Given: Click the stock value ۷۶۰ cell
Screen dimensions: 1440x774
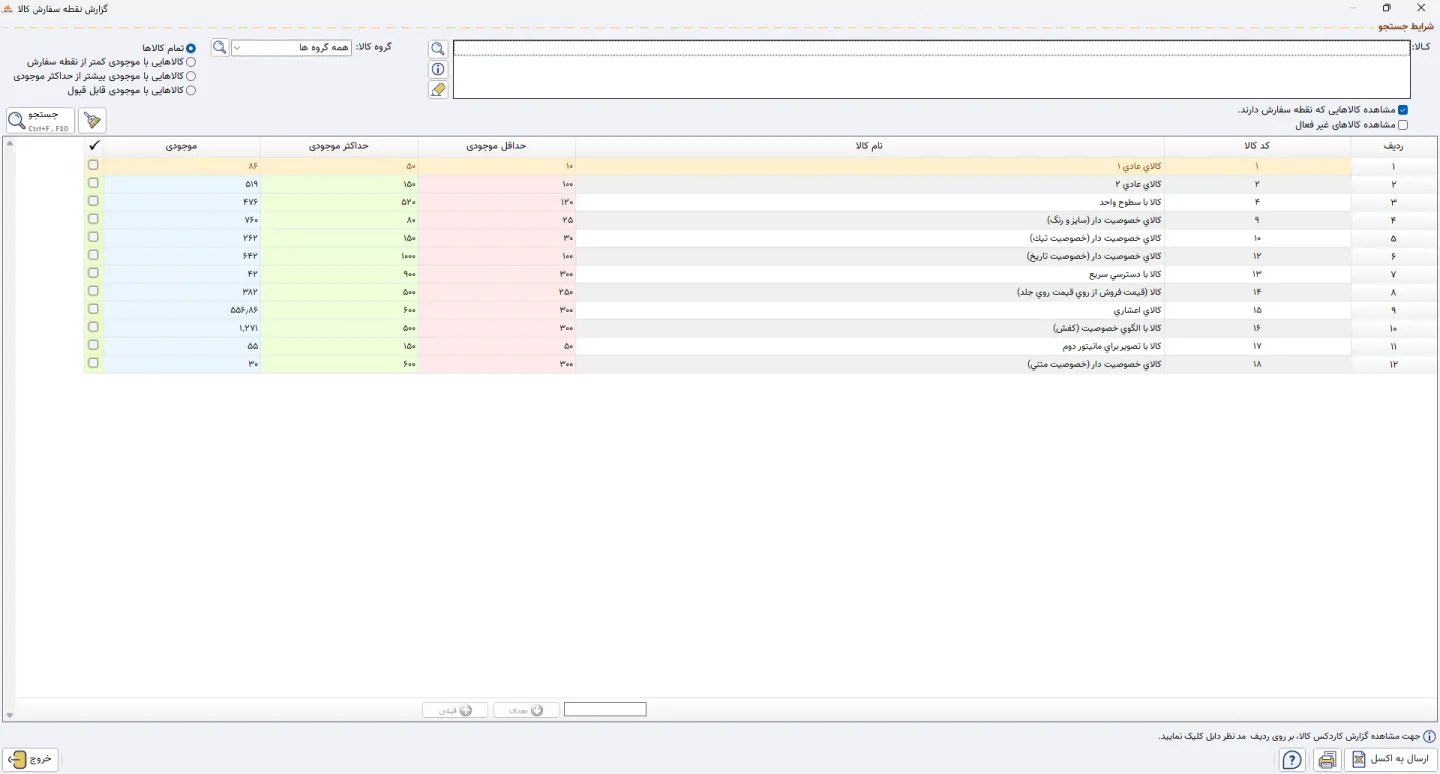Looking at the screenshot, I should 182,220.
